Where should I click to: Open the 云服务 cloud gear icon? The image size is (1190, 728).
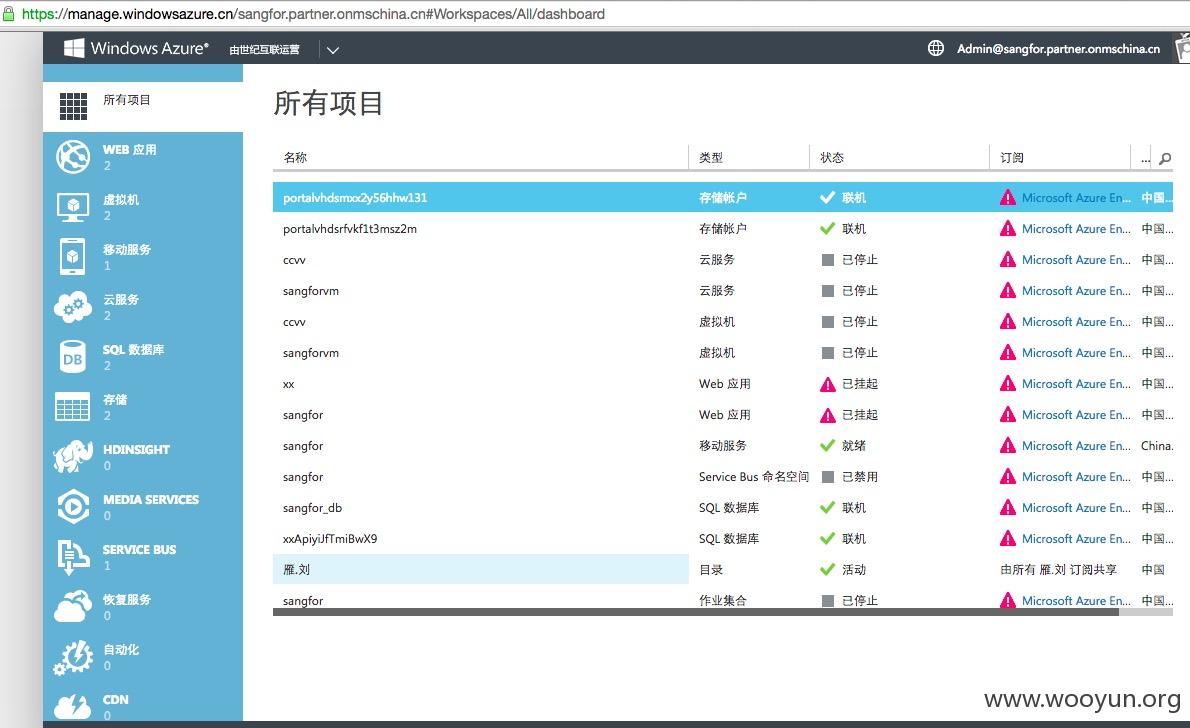click(73, 307)
